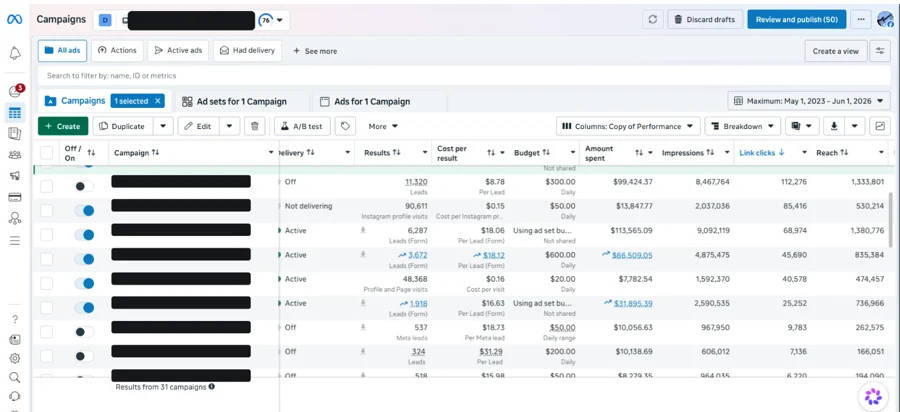Open the $66,509.05 amount spent link

[632, 255]
